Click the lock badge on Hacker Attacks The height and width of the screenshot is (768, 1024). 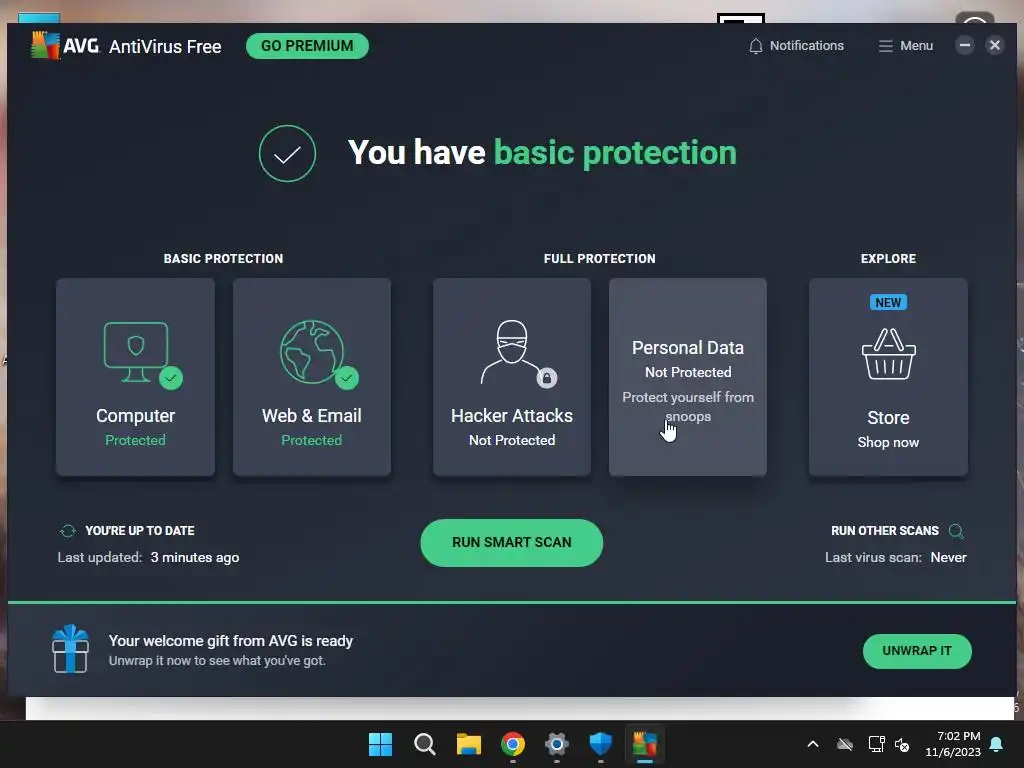[547, 377]
